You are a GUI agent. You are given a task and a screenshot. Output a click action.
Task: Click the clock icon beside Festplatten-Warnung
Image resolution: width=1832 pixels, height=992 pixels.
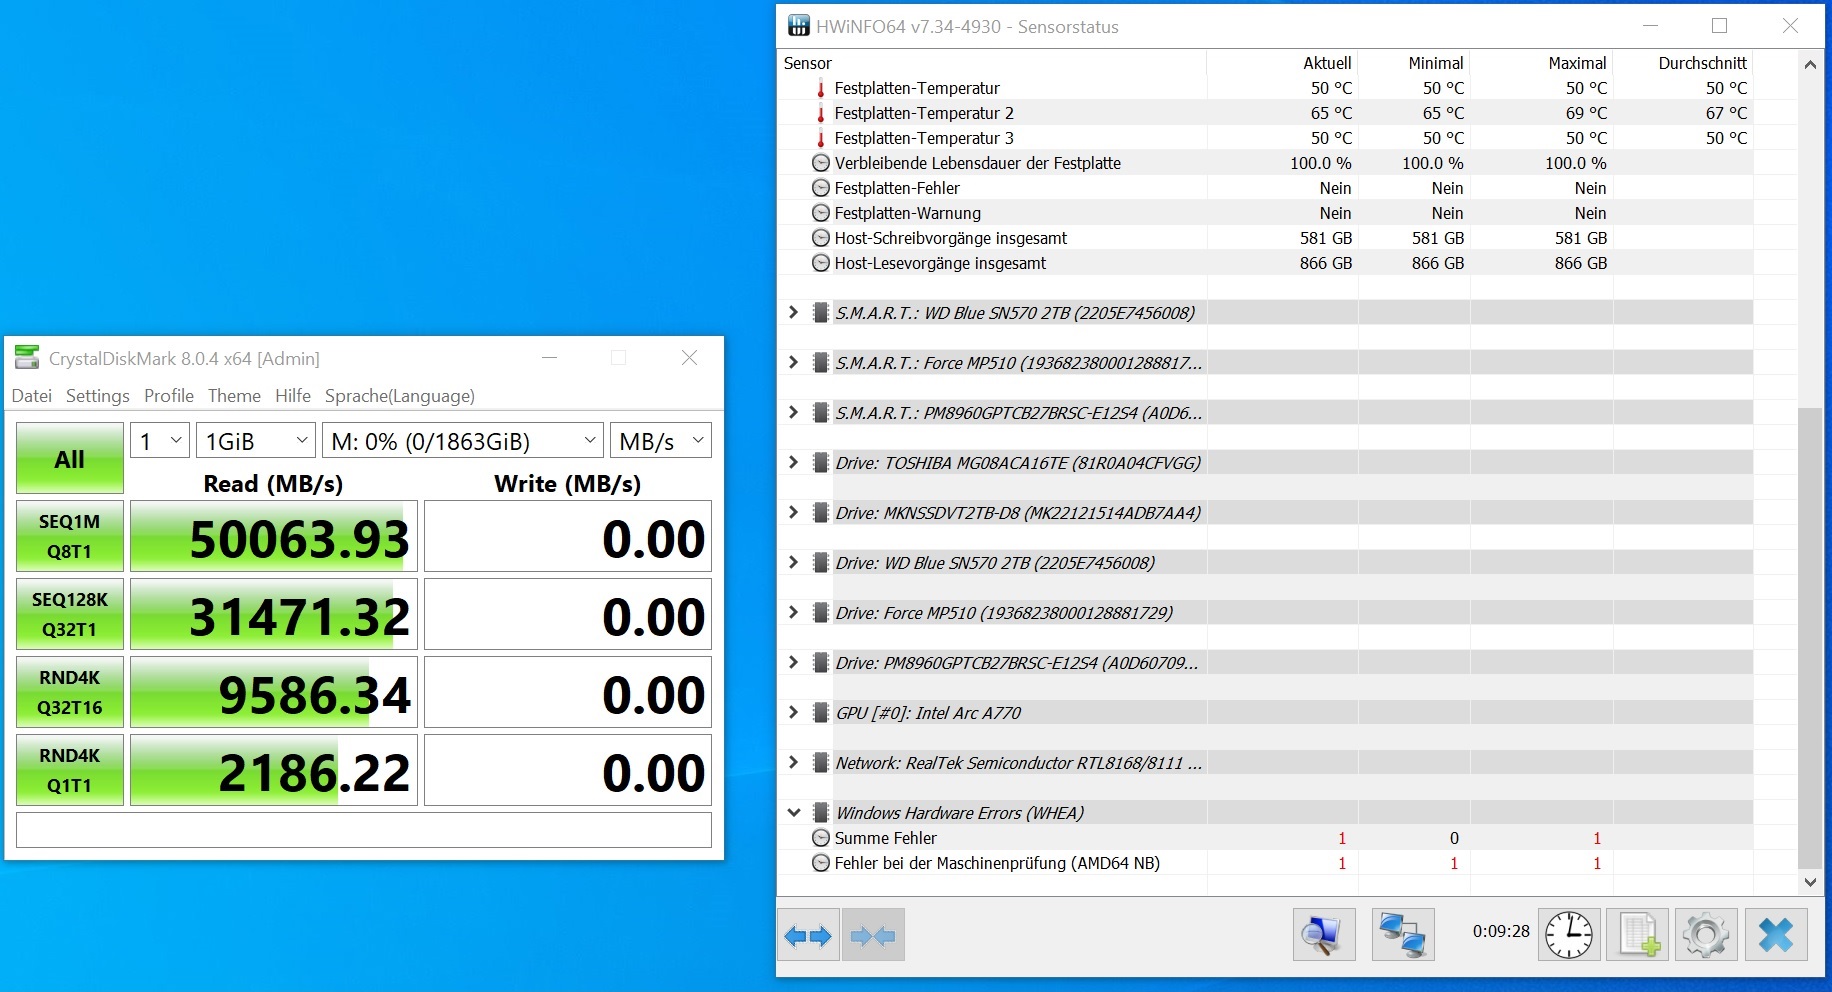(821, 213)
